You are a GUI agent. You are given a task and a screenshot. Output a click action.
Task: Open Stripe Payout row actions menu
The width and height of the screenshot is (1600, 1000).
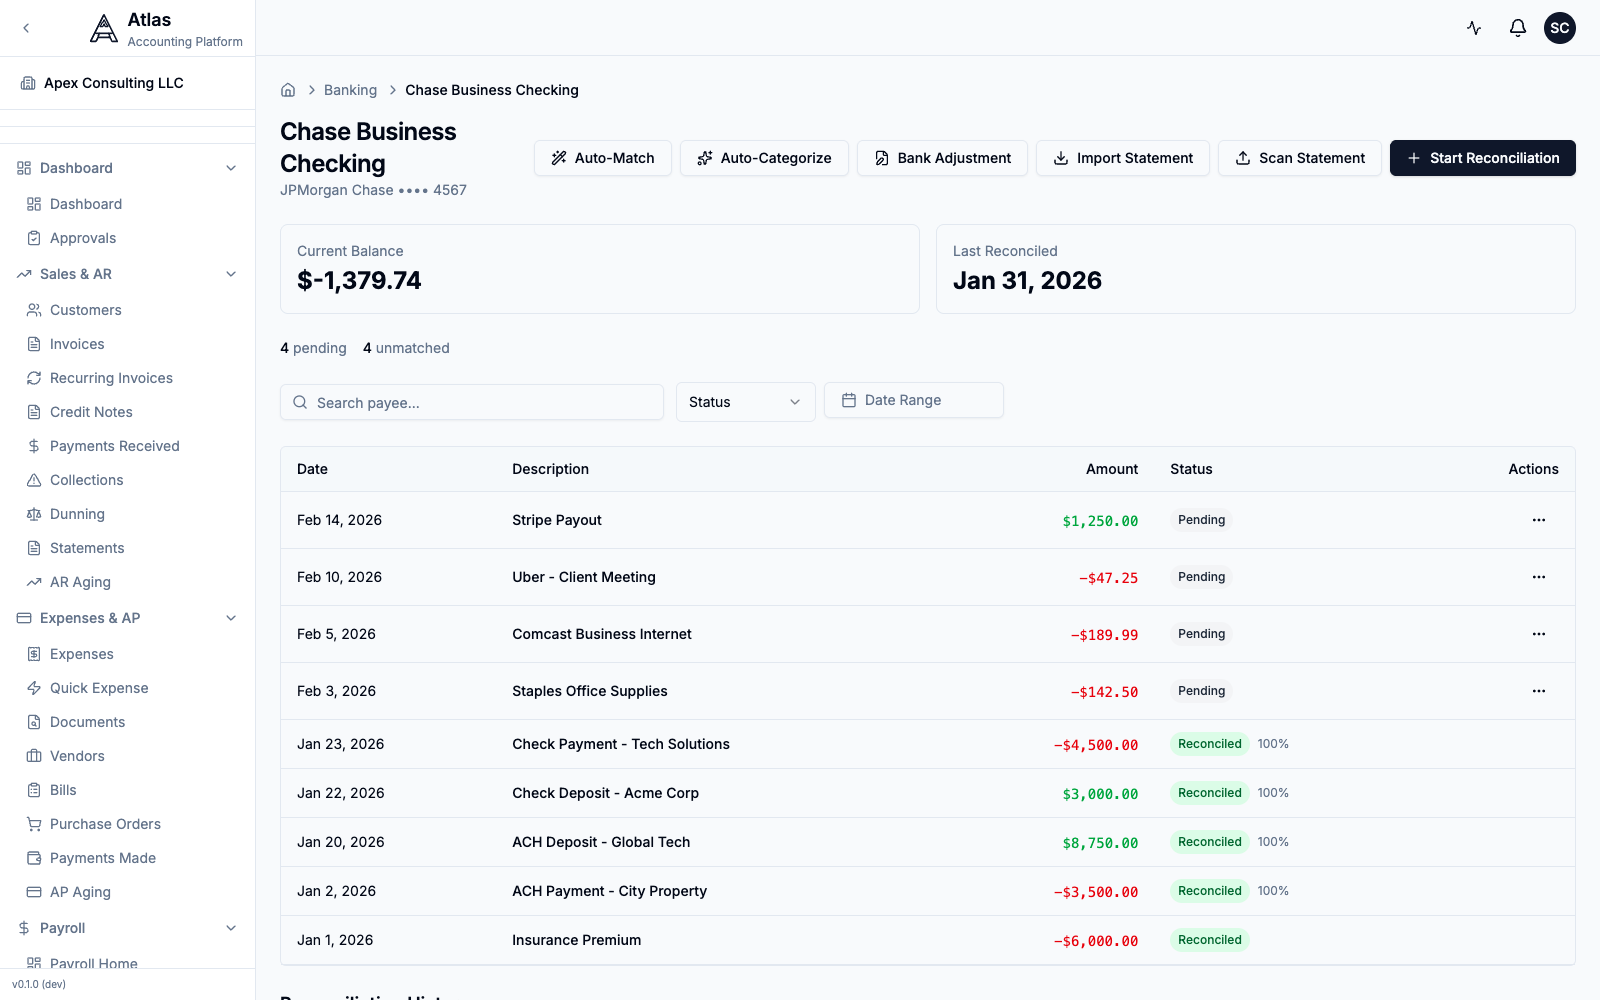(1539, 520)
